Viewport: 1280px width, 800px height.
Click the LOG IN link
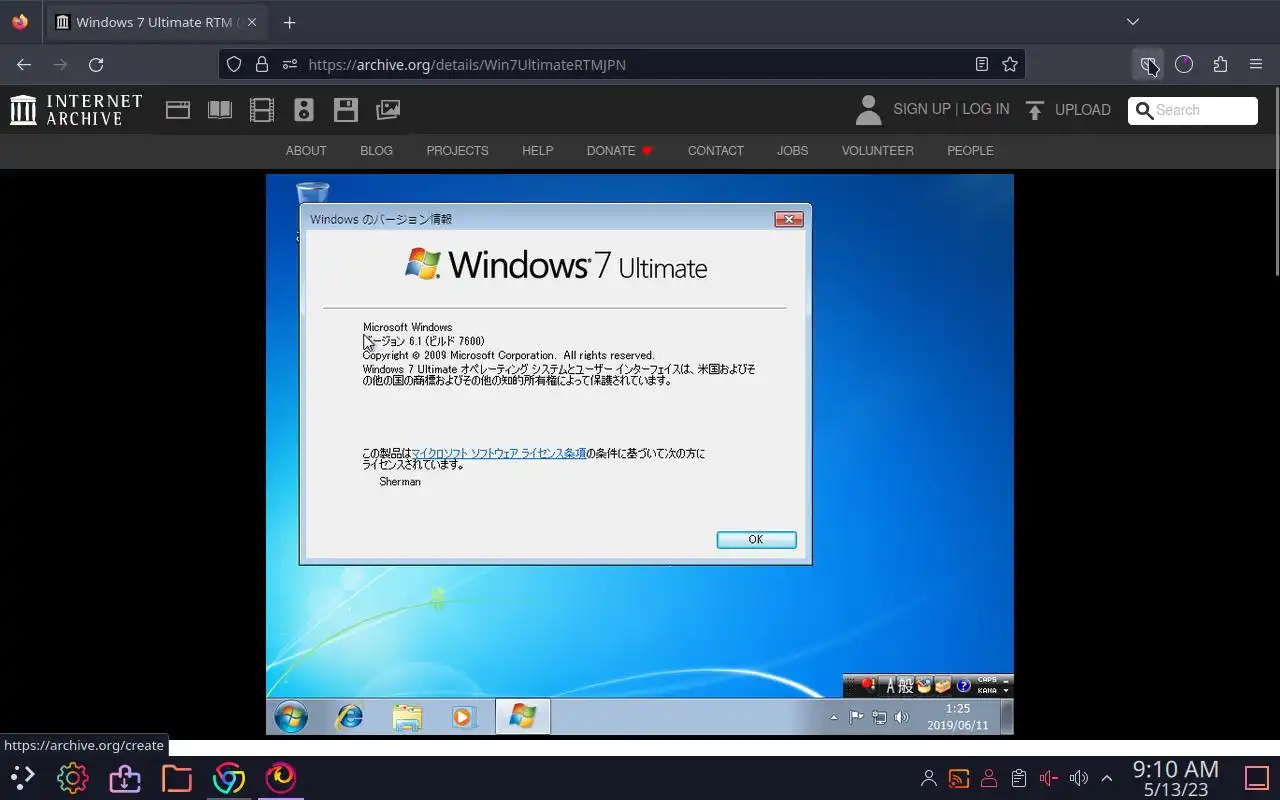986,109
